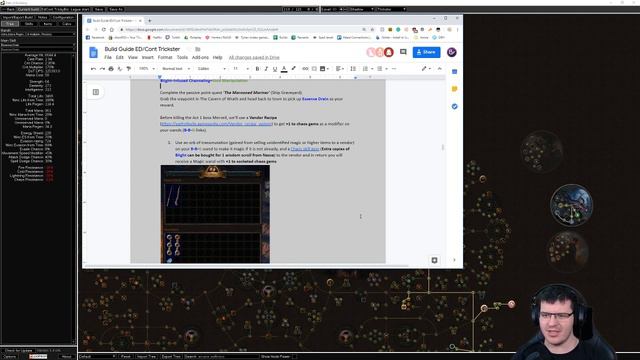Switch to the Calcs tab
Screen dimensions: 640x360
tap(67, 24)
